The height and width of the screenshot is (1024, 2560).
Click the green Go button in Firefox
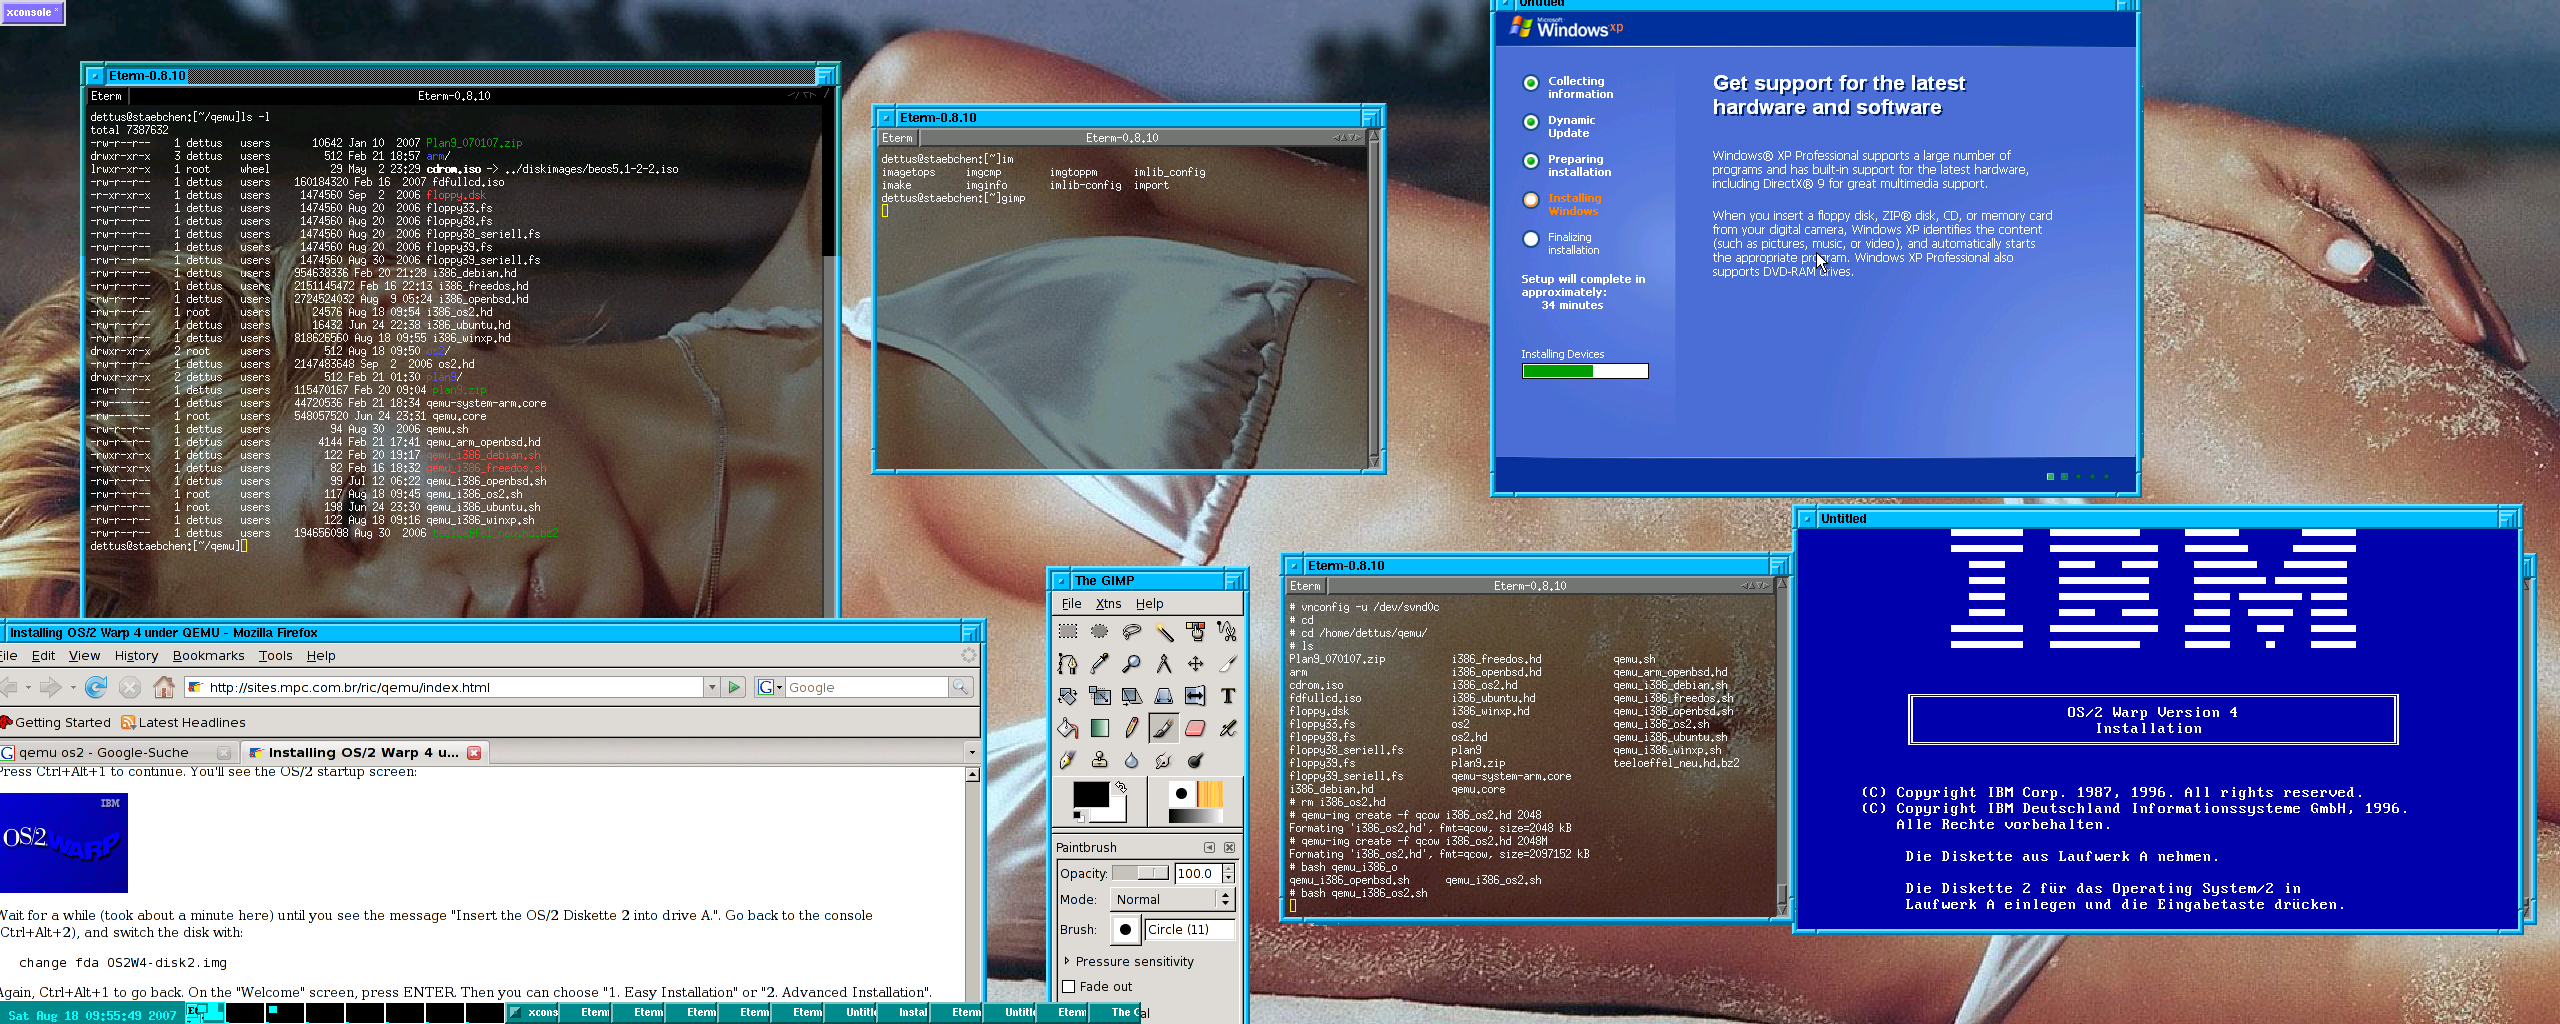735,687
